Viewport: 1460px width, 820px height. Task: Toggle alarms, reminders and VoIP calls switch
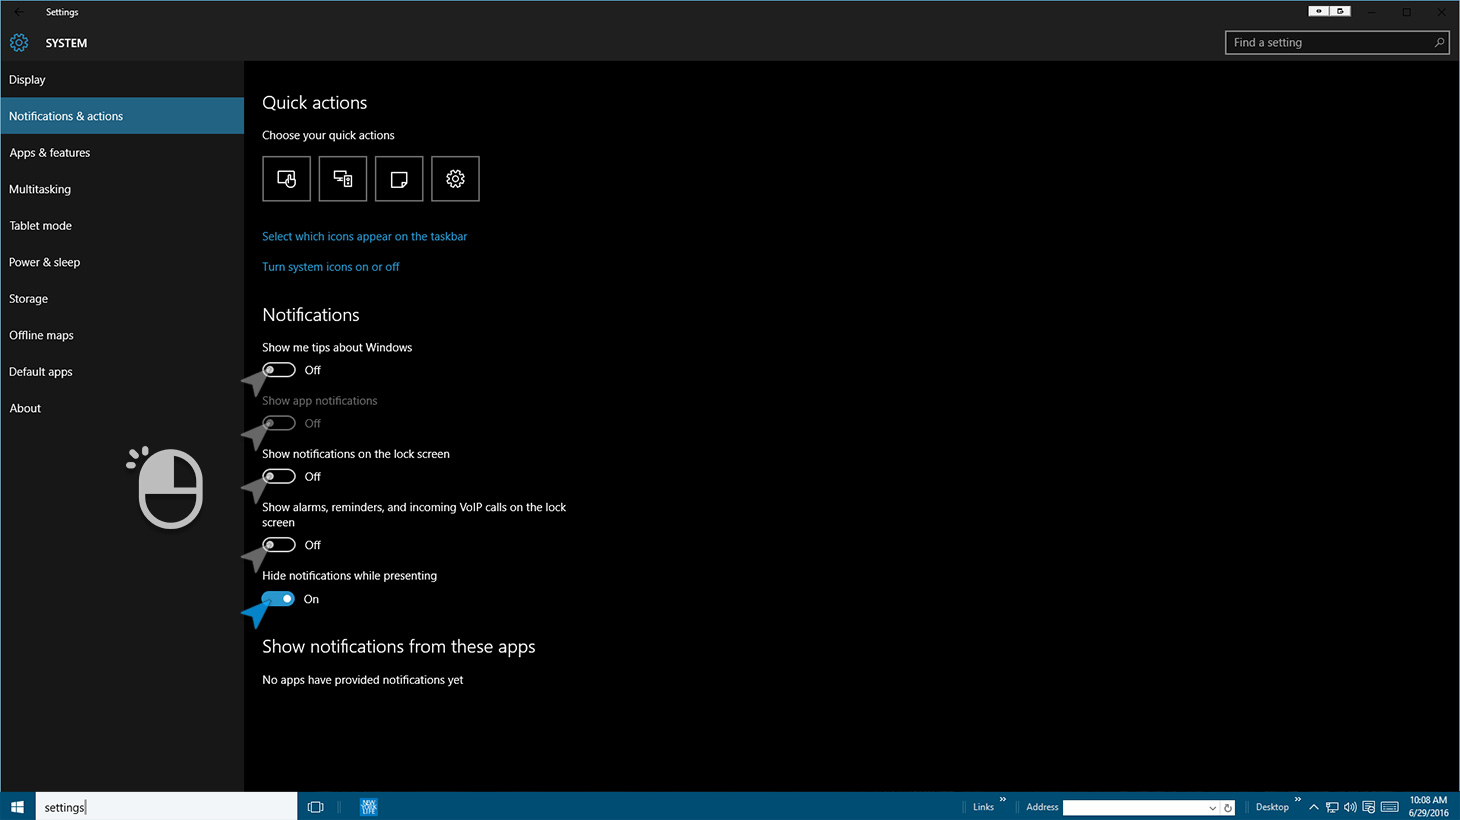pyautogui.click(x=279, y=545)
